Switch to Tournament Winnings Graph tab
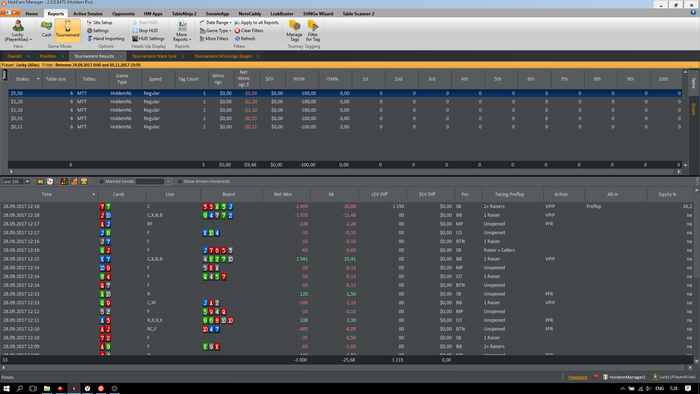This screenshot has height=394, width=700. (x=223, y=56)
